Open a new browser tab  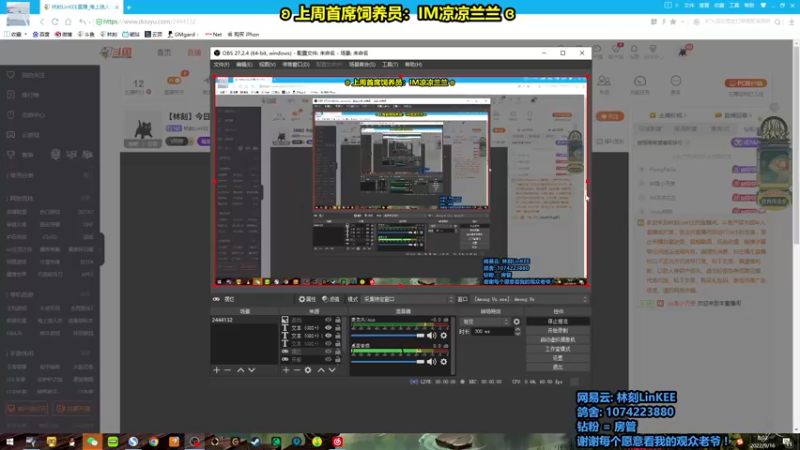(x=129, y=7)
